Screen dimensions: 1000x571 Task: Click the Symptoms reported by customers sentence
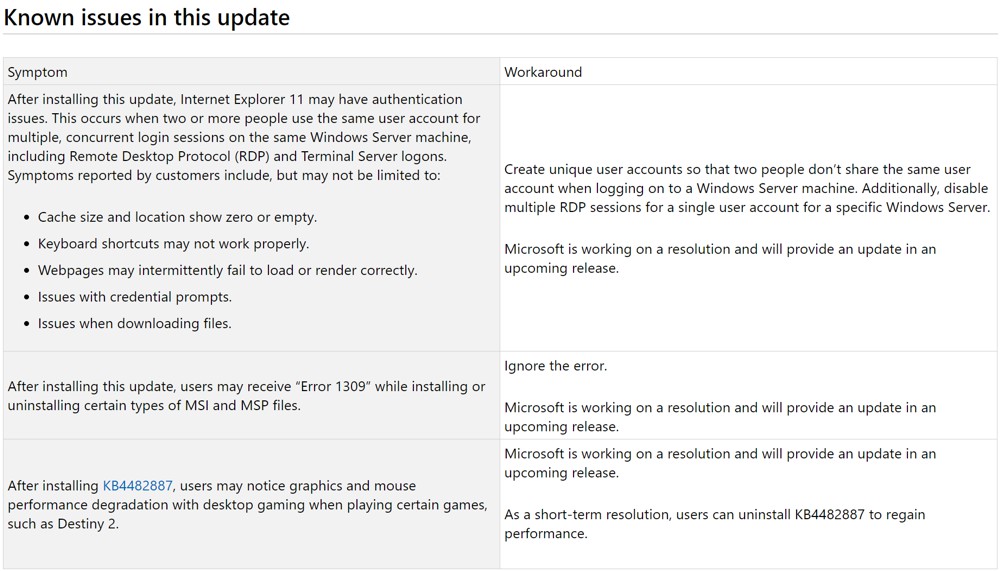224,175
